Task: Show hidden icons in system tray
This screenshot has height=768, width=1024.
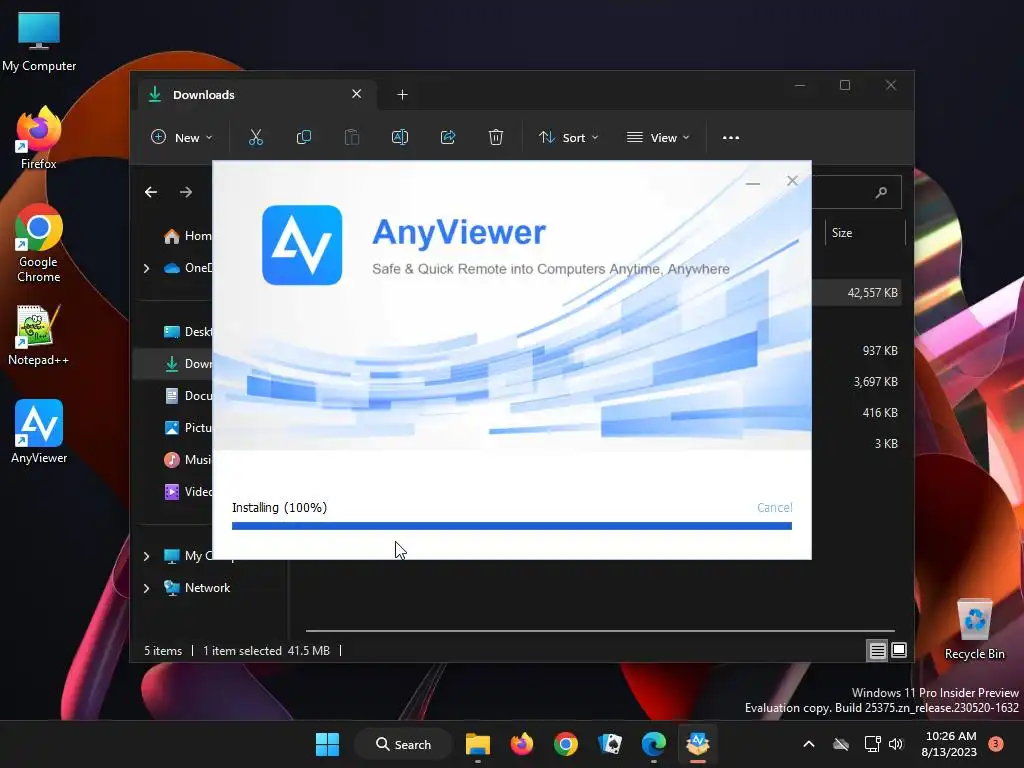Action: click(808, 744)
